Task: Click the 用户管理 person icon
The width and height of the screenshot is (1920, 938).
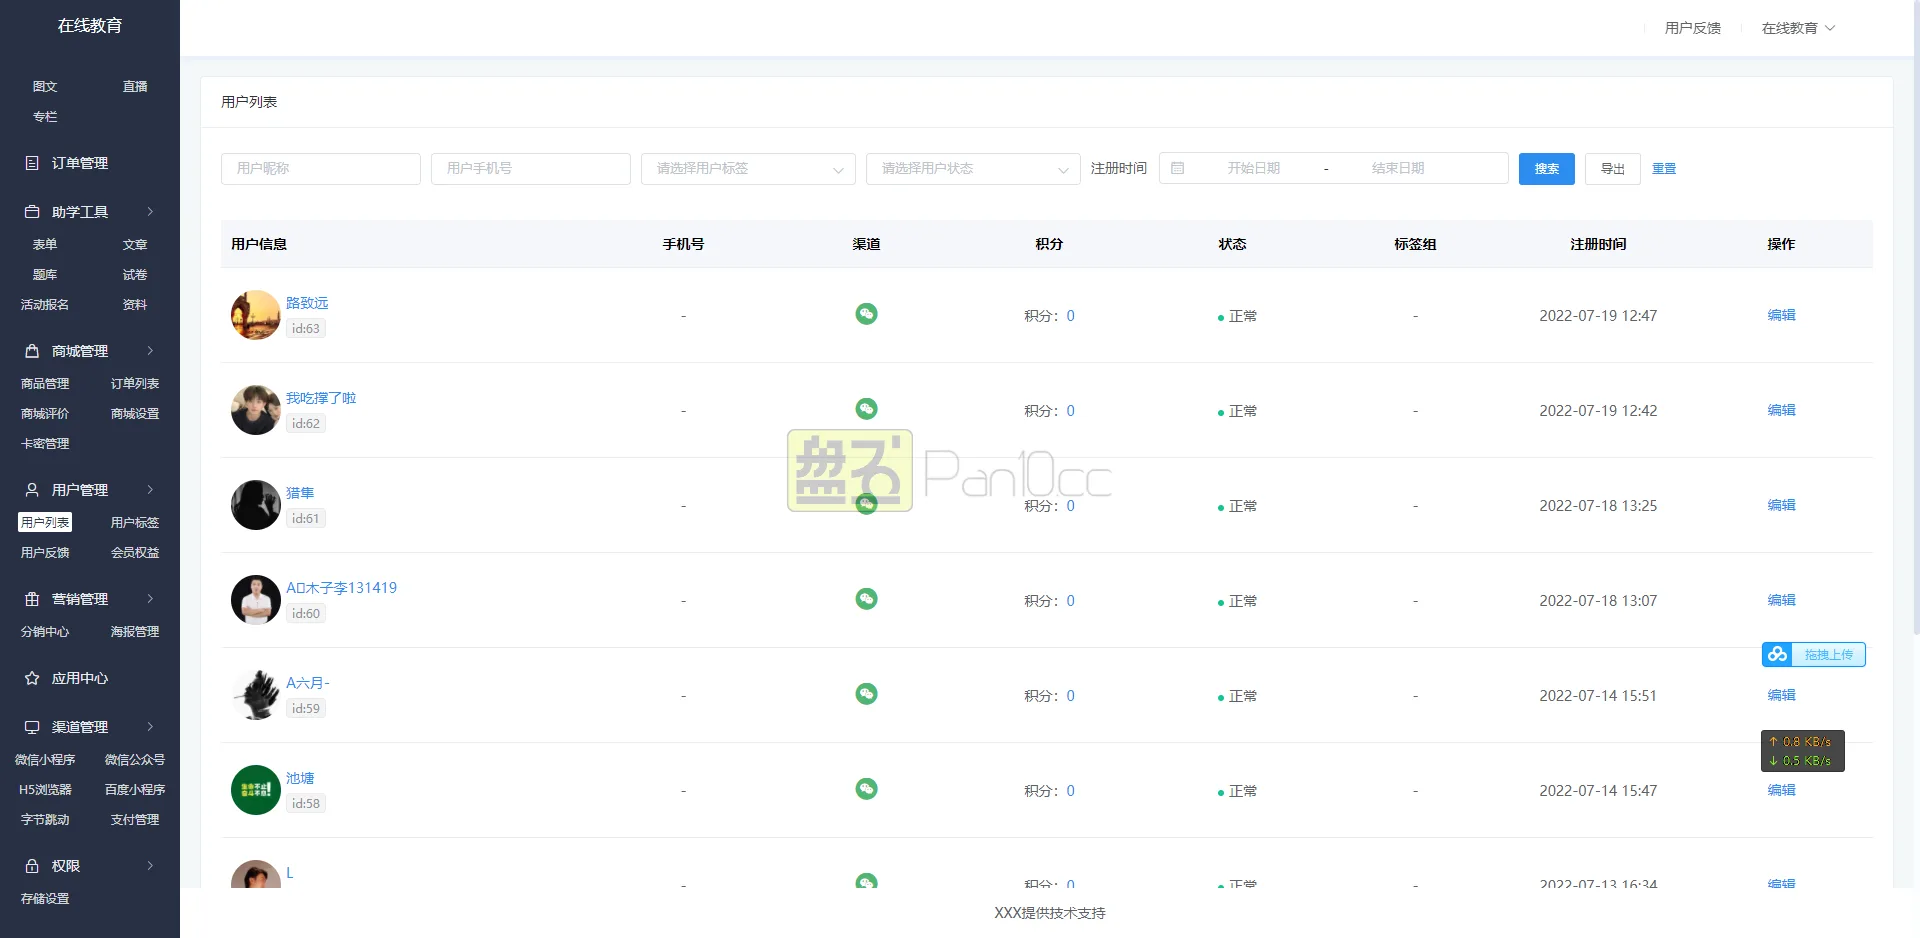Action: coord(32,490)
